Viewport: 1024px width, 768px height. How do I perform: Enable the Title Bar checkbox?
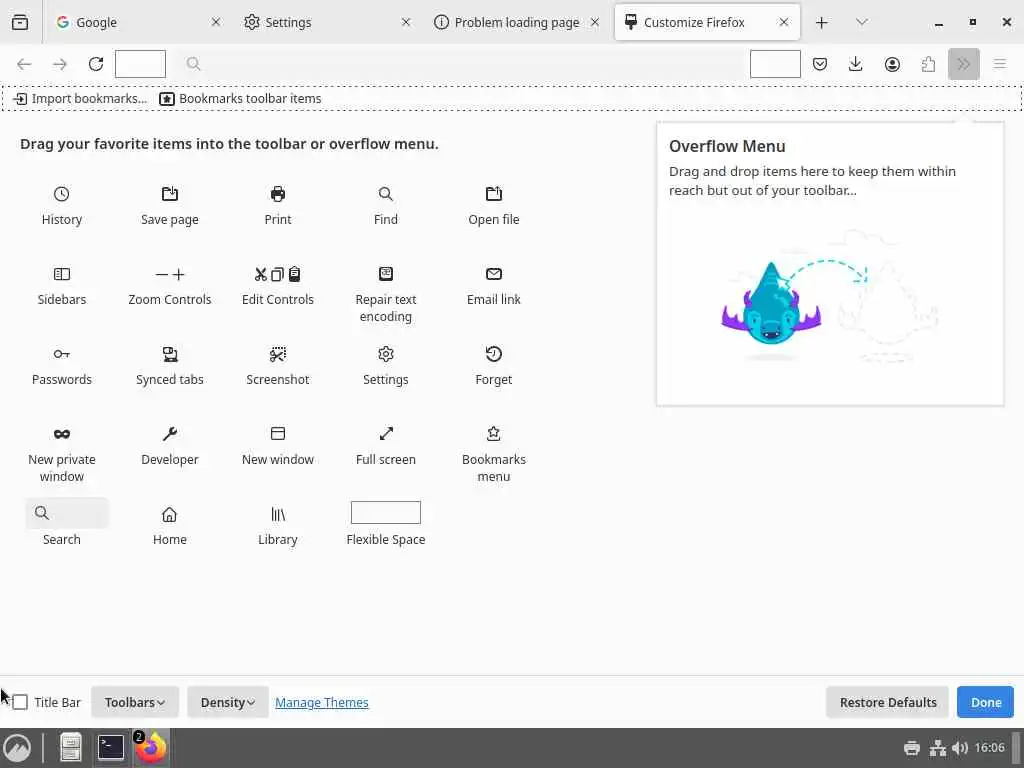(20, 702)
